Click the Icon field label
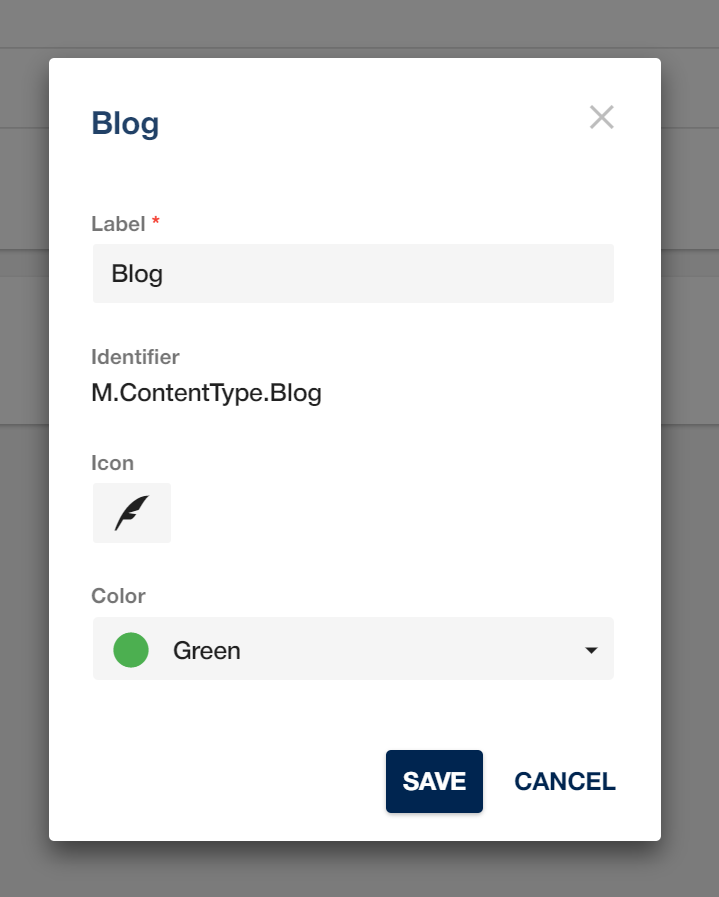719x897 pixels. [112, 462]
